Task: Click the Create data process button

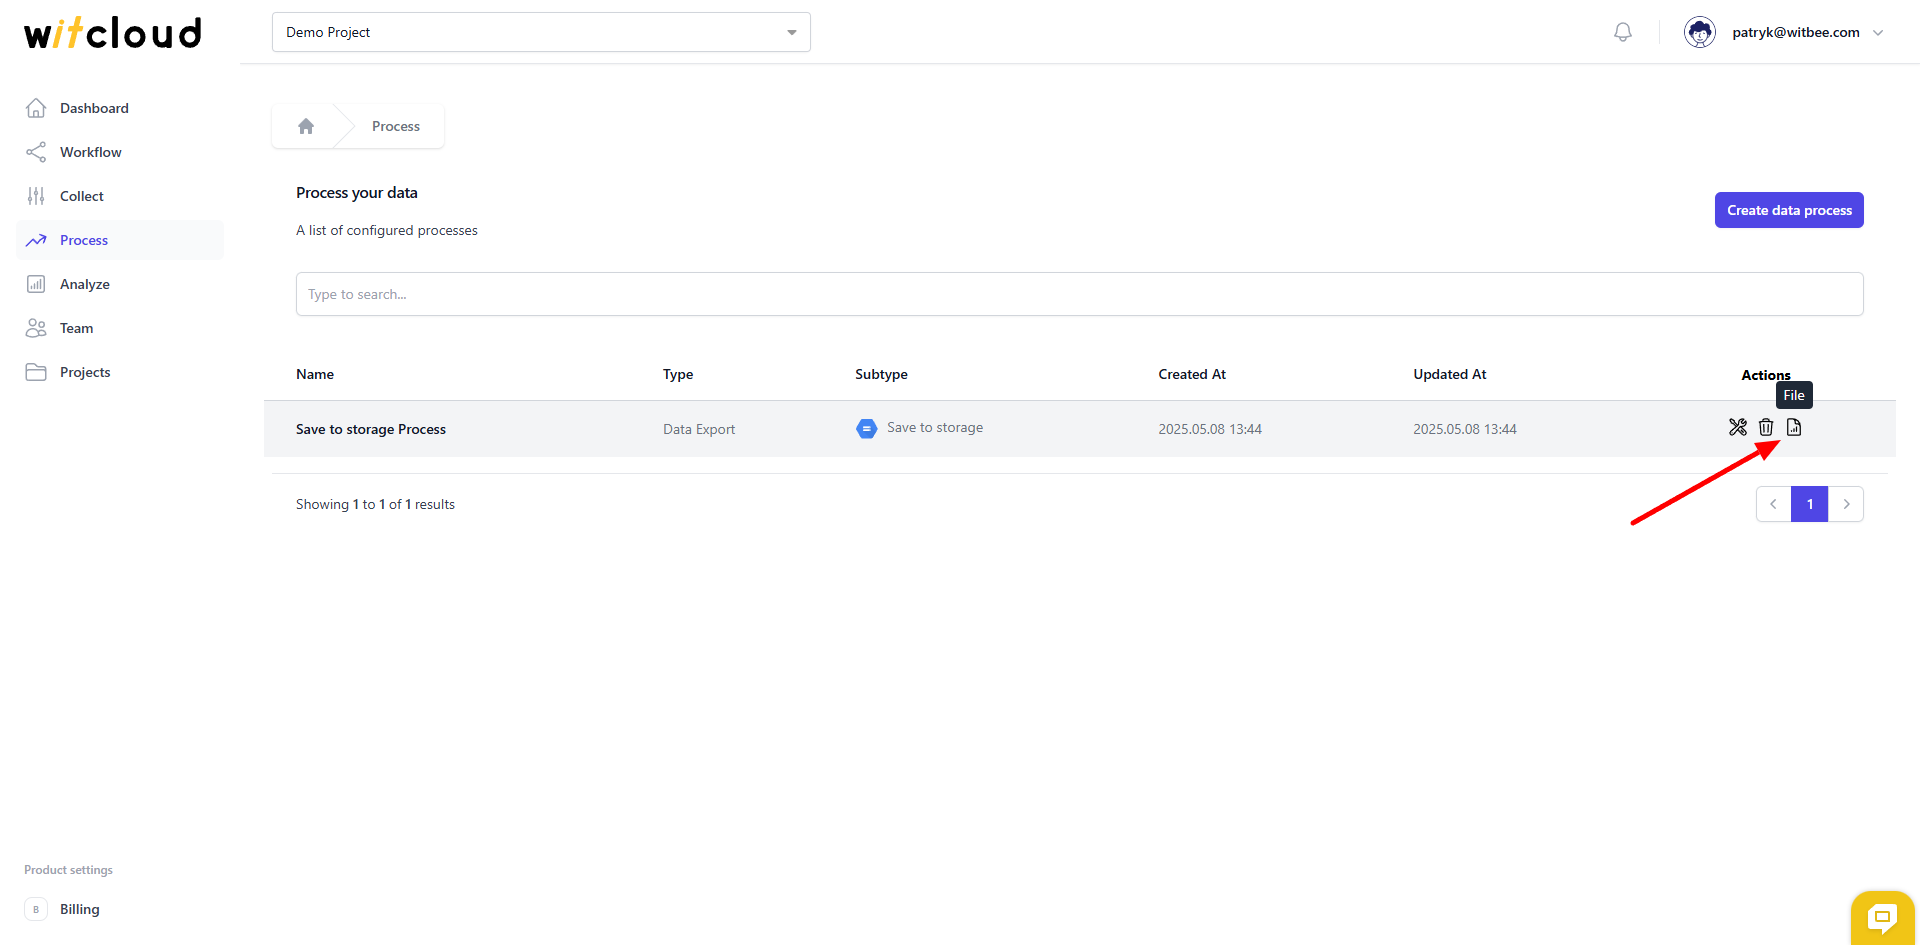Action: click(x=1789, y=210)
